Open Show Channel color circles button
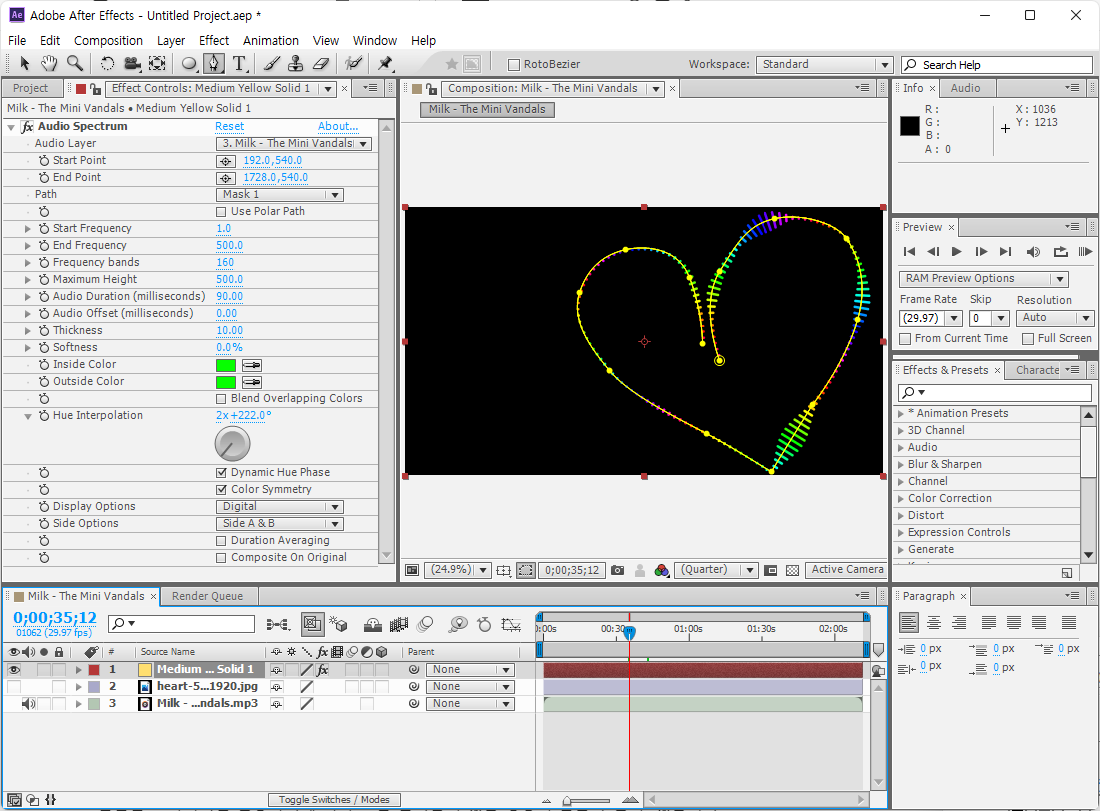This screenshot has height=811, width=1100. click(661, 570)
